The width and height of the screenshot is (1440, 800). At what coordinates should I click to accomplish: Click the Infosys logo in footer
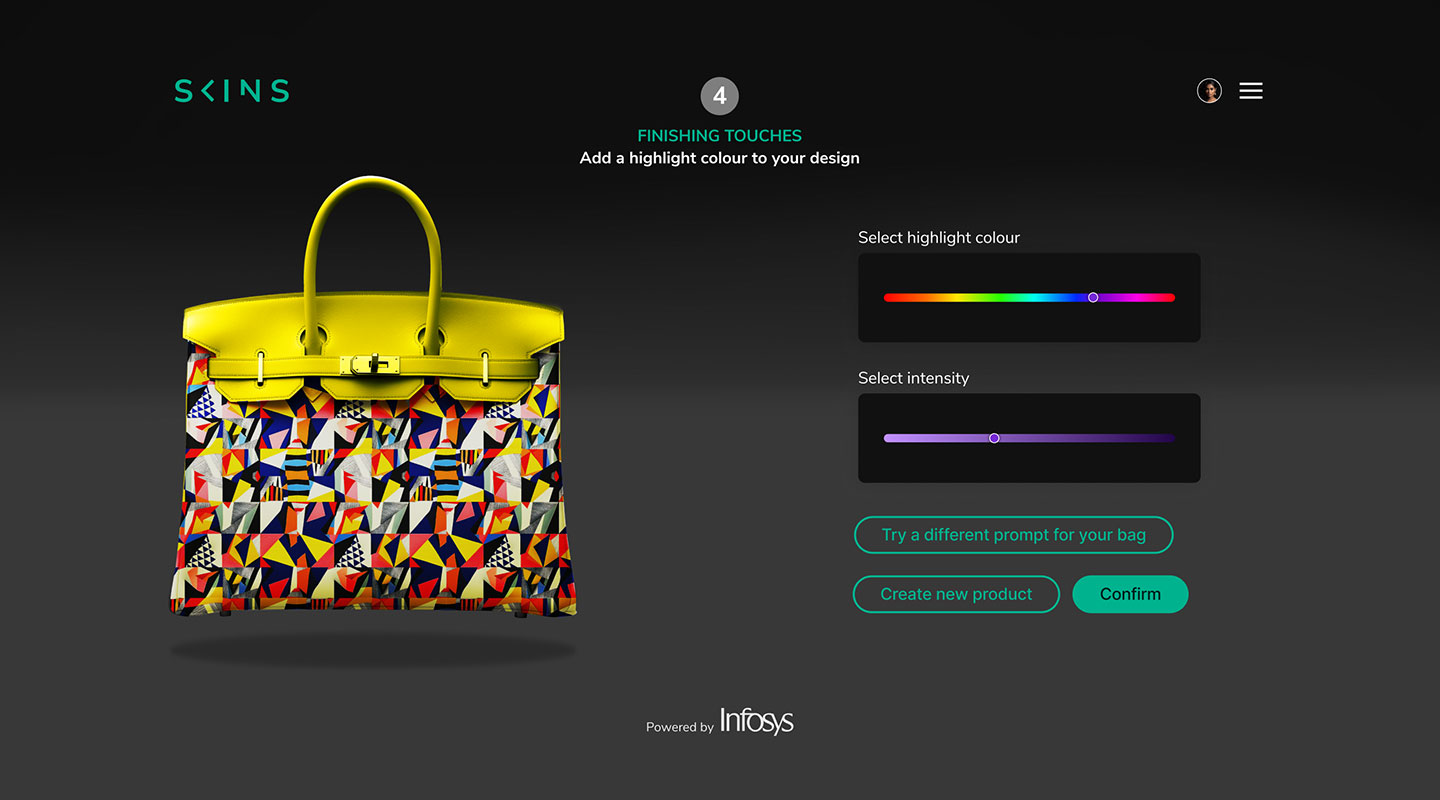click(x=757, y=721)
